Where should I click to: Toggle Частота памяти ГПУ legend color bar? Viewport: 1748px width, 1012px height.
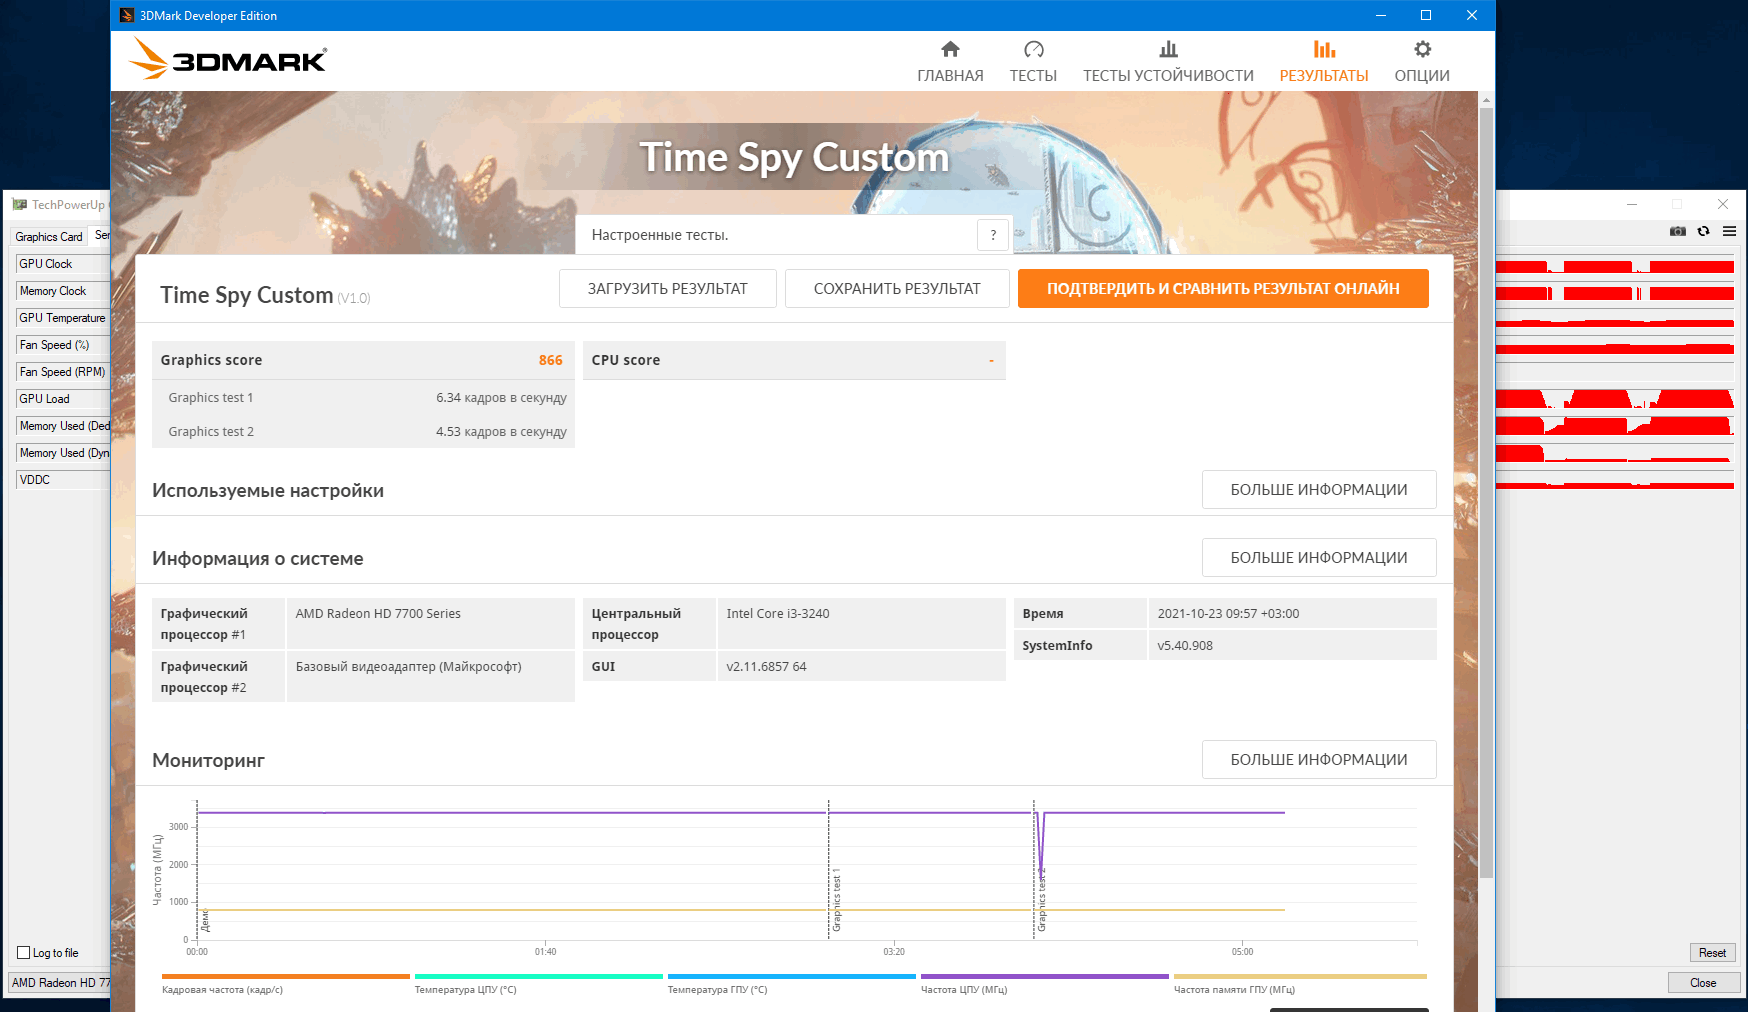[1300, 976]
